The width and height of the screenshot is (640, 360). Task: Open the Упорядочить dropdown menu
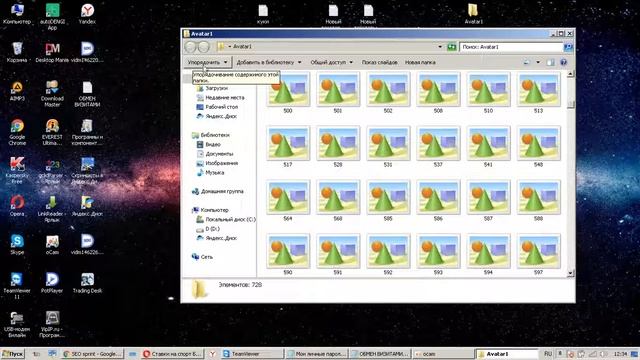207,62
